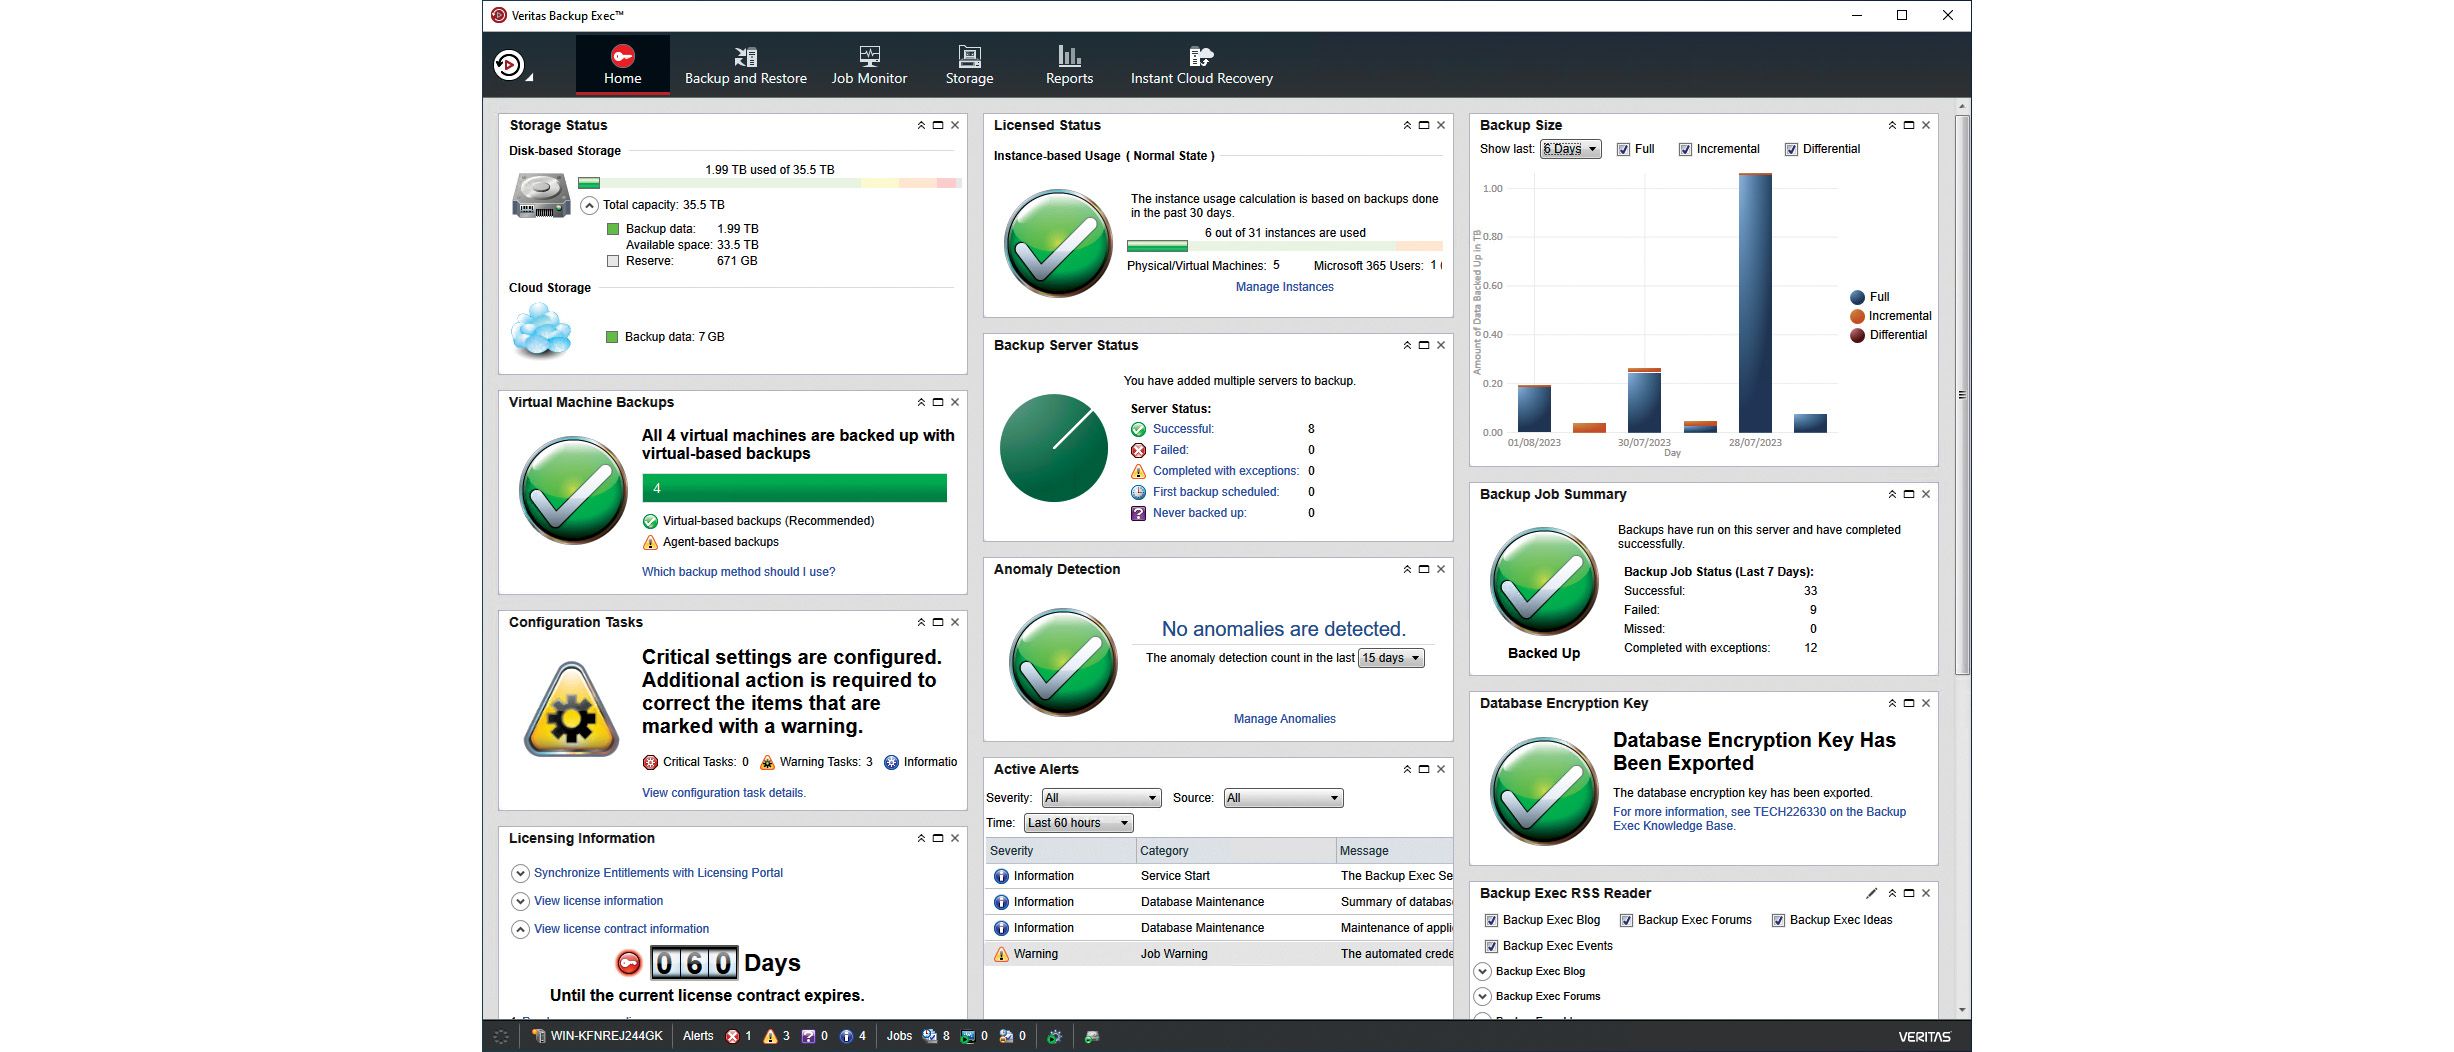Screen dimensions: 2454x1052
Task: Click the Storage tab icon
Action: click(x=969, y=56)
